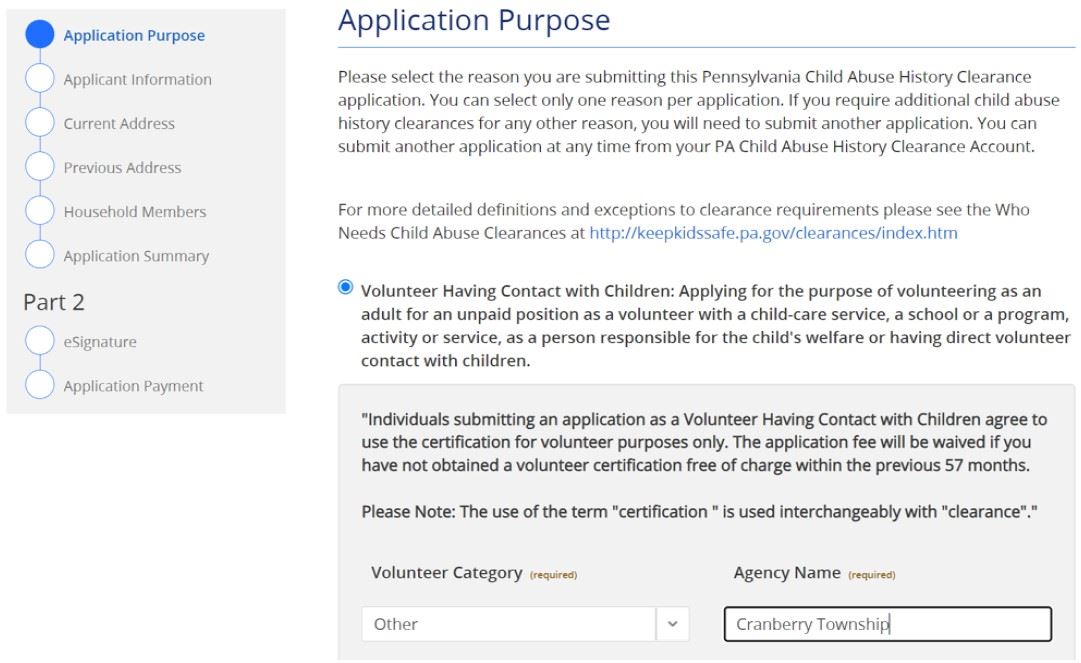The width and height of the screenshot is (1081, 663).
Task: Go to Applicant Information step label
Action: click(x=138, y=79)
